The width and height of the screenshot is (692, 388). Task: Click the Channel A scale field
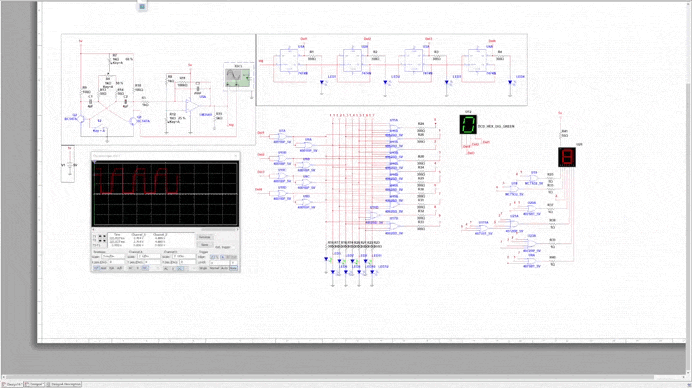pyautogui.click(x=149, y=256)
